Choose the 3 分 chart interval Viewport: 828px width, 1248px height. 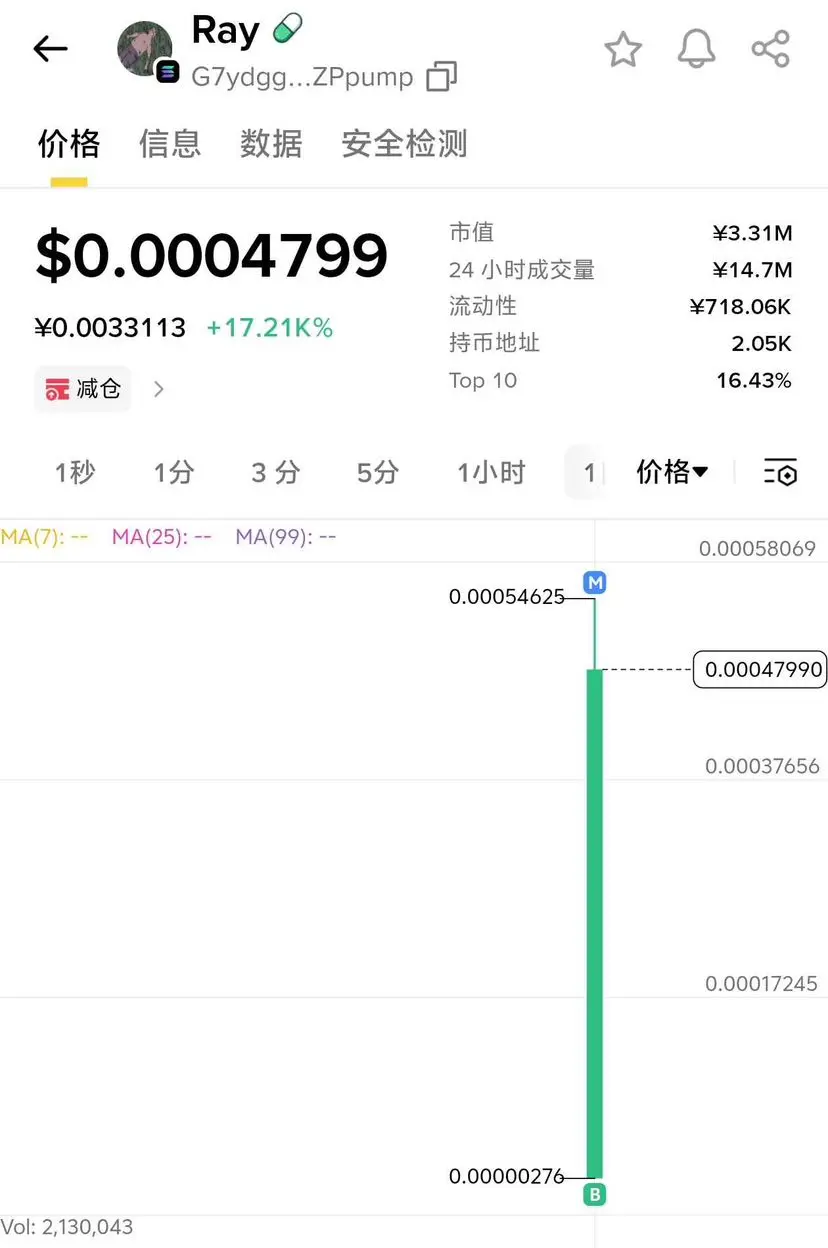coord(275,472)
